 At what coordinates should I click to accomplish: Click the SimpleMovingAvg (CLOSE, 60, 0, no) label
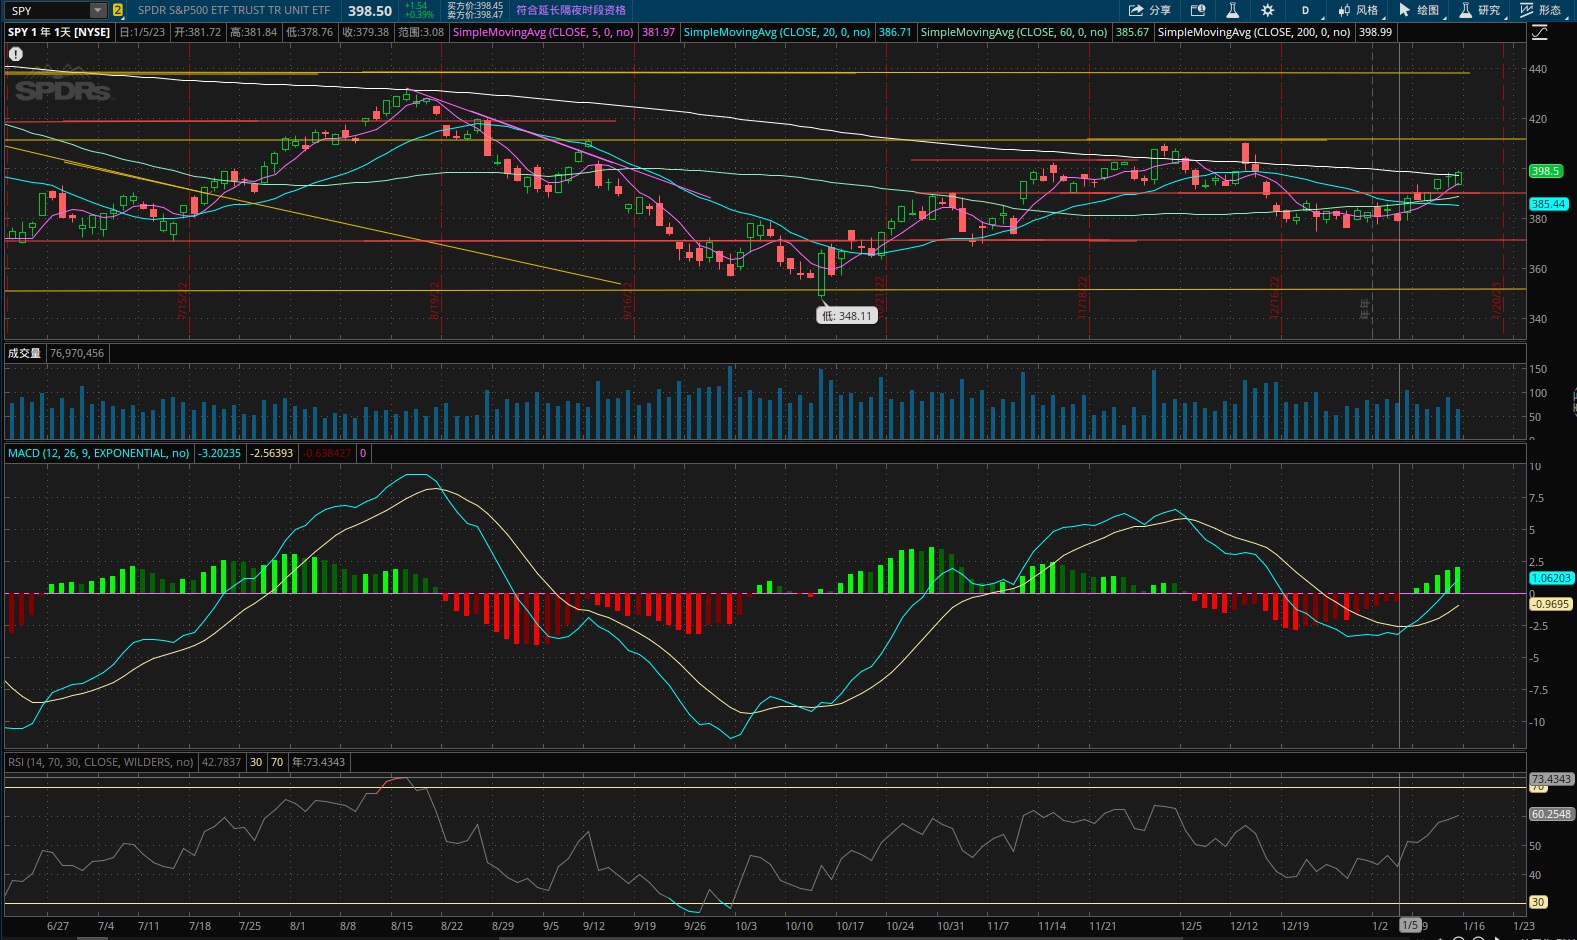coord(1014,32)
